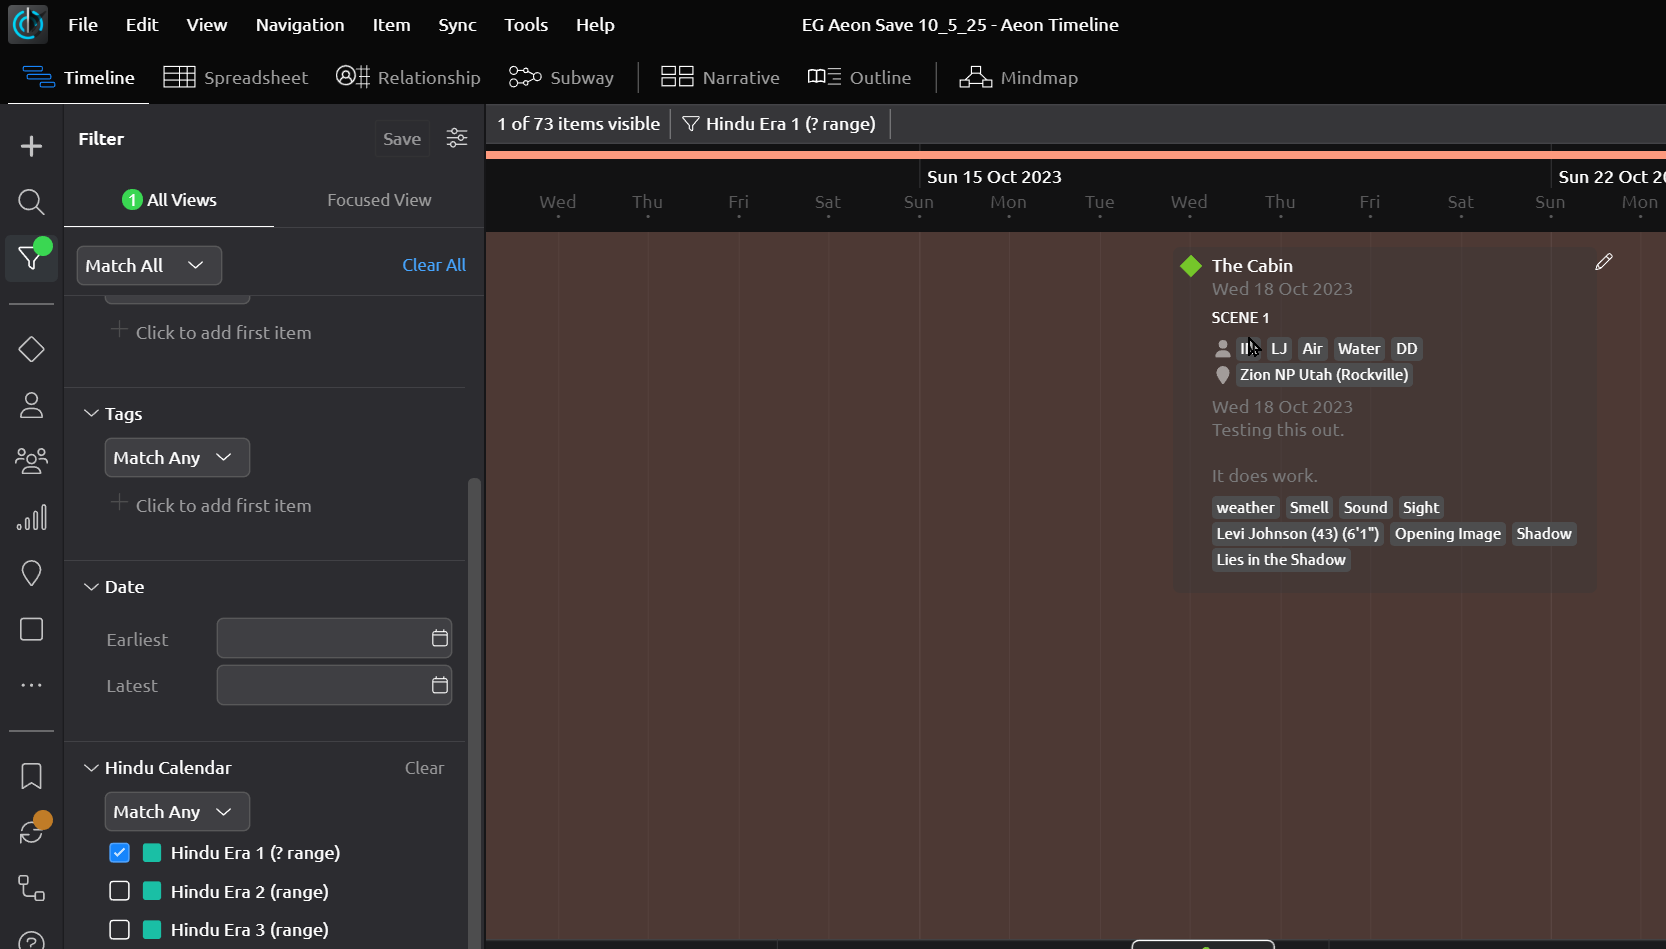This screenshot has width=1666, height=949.
Task: Uncheck Hindu Era 1 (? range) checkbox
Action: (120, 853)
